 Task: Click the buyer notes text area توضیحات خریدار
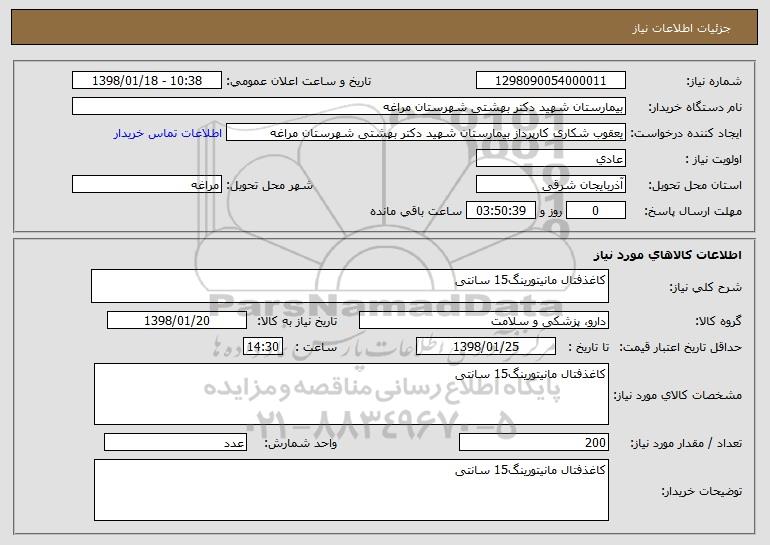(351, 490)
